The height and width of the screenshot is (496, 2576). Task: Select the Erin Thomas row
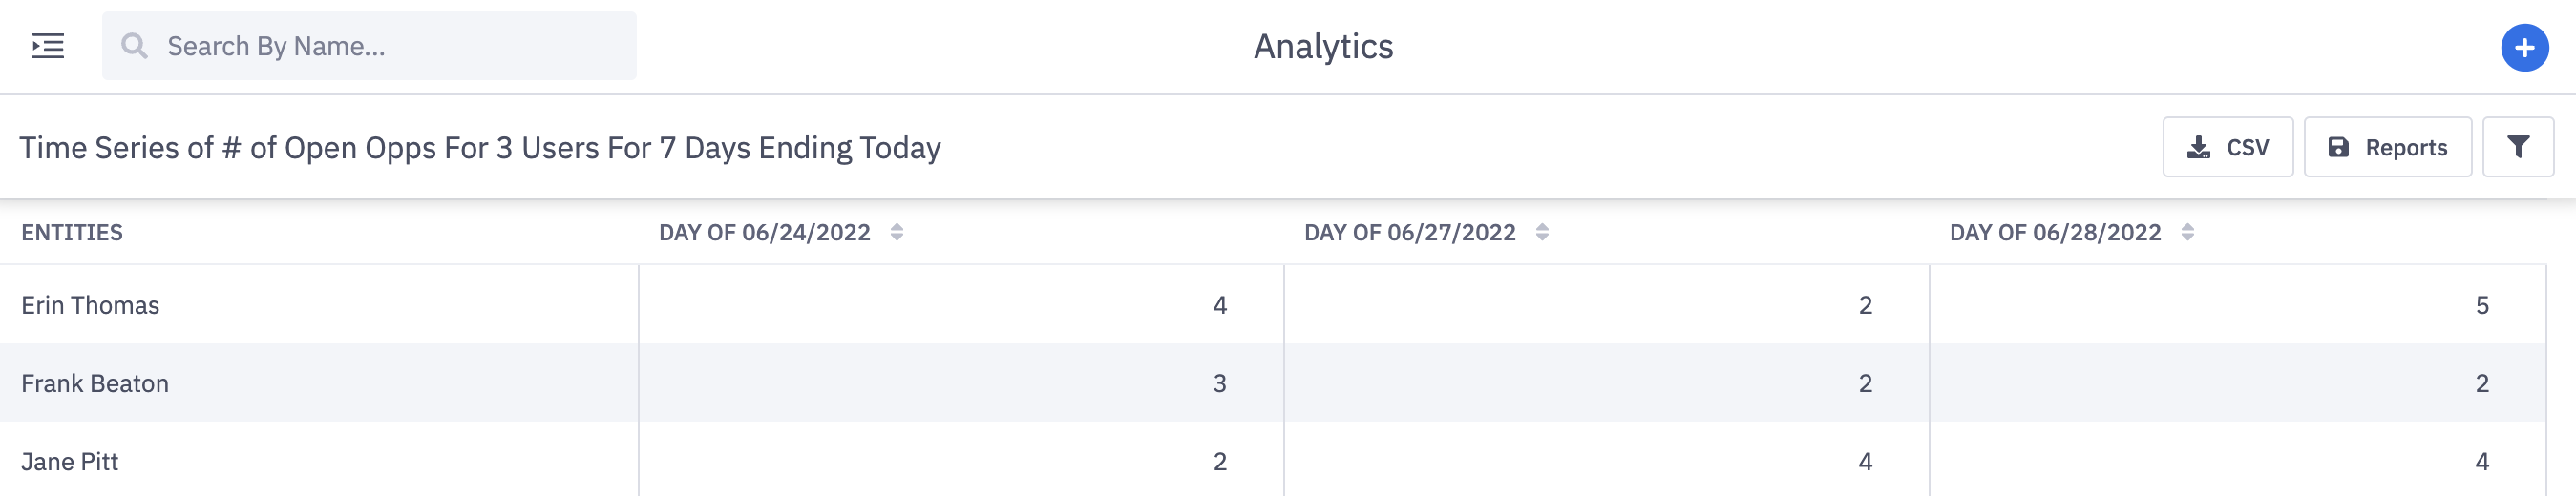point(90,305)
